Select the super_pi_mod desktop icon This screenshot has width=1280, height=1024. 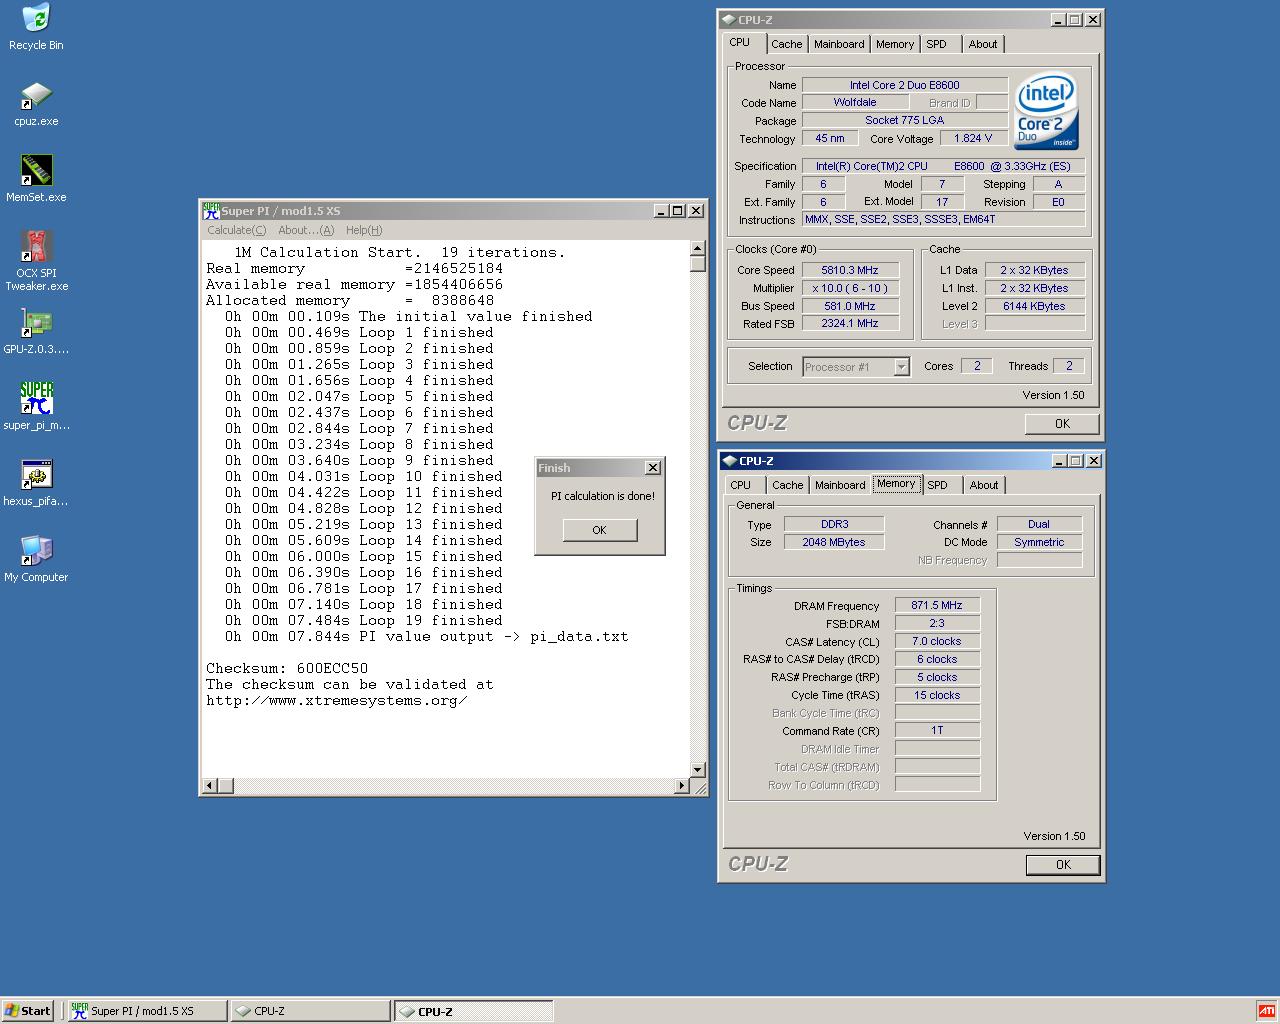[36, 407]
